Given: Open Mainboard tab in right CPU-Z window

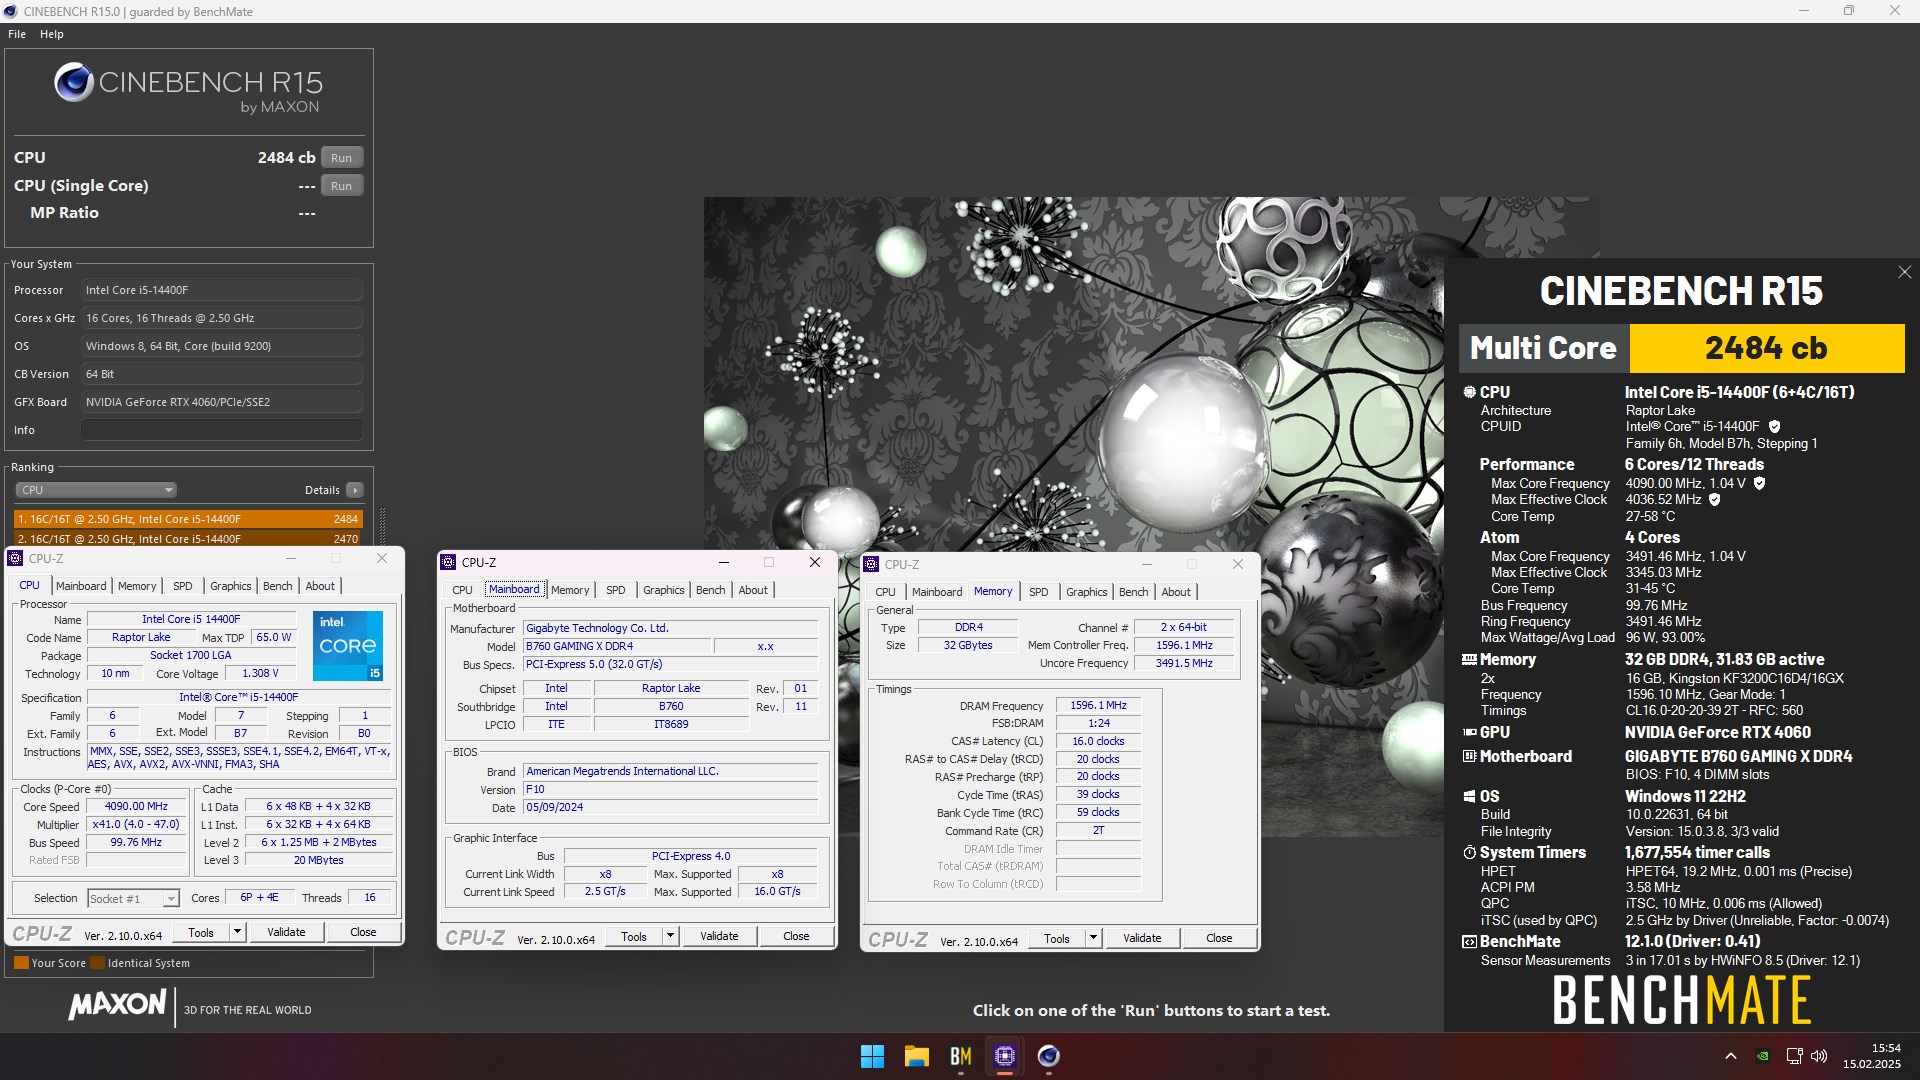Looking at the screenshot, I should [937, 592].
